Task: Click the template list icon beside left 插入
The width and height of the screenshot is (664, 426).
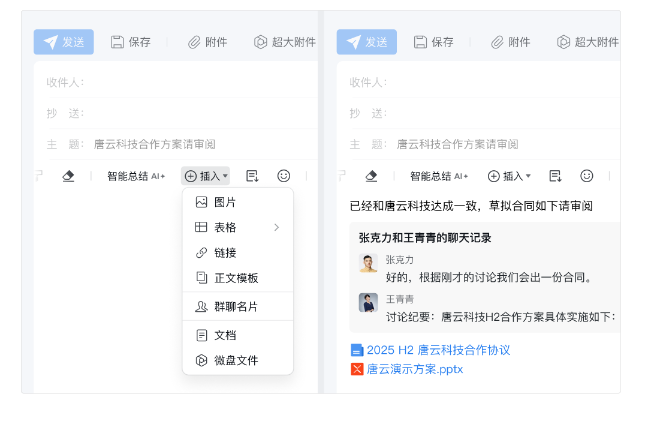Action: [252, 176]
